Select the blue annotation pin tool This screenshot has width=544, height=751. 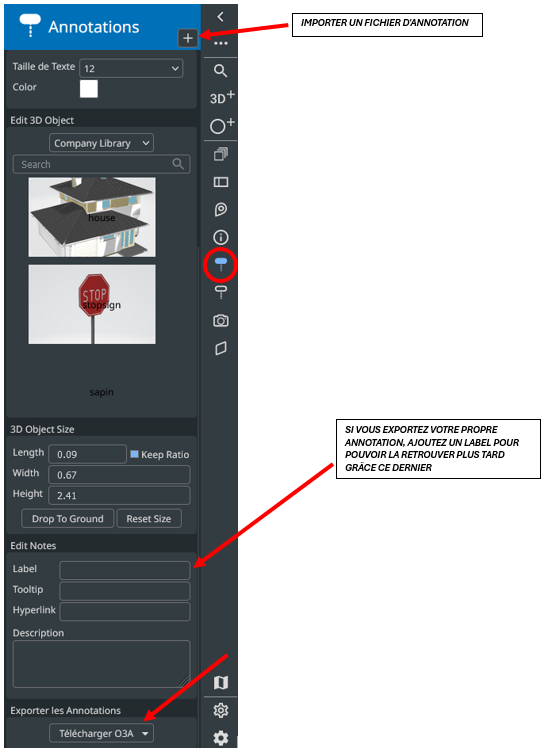pyautogui.click(x=221, y=264)
